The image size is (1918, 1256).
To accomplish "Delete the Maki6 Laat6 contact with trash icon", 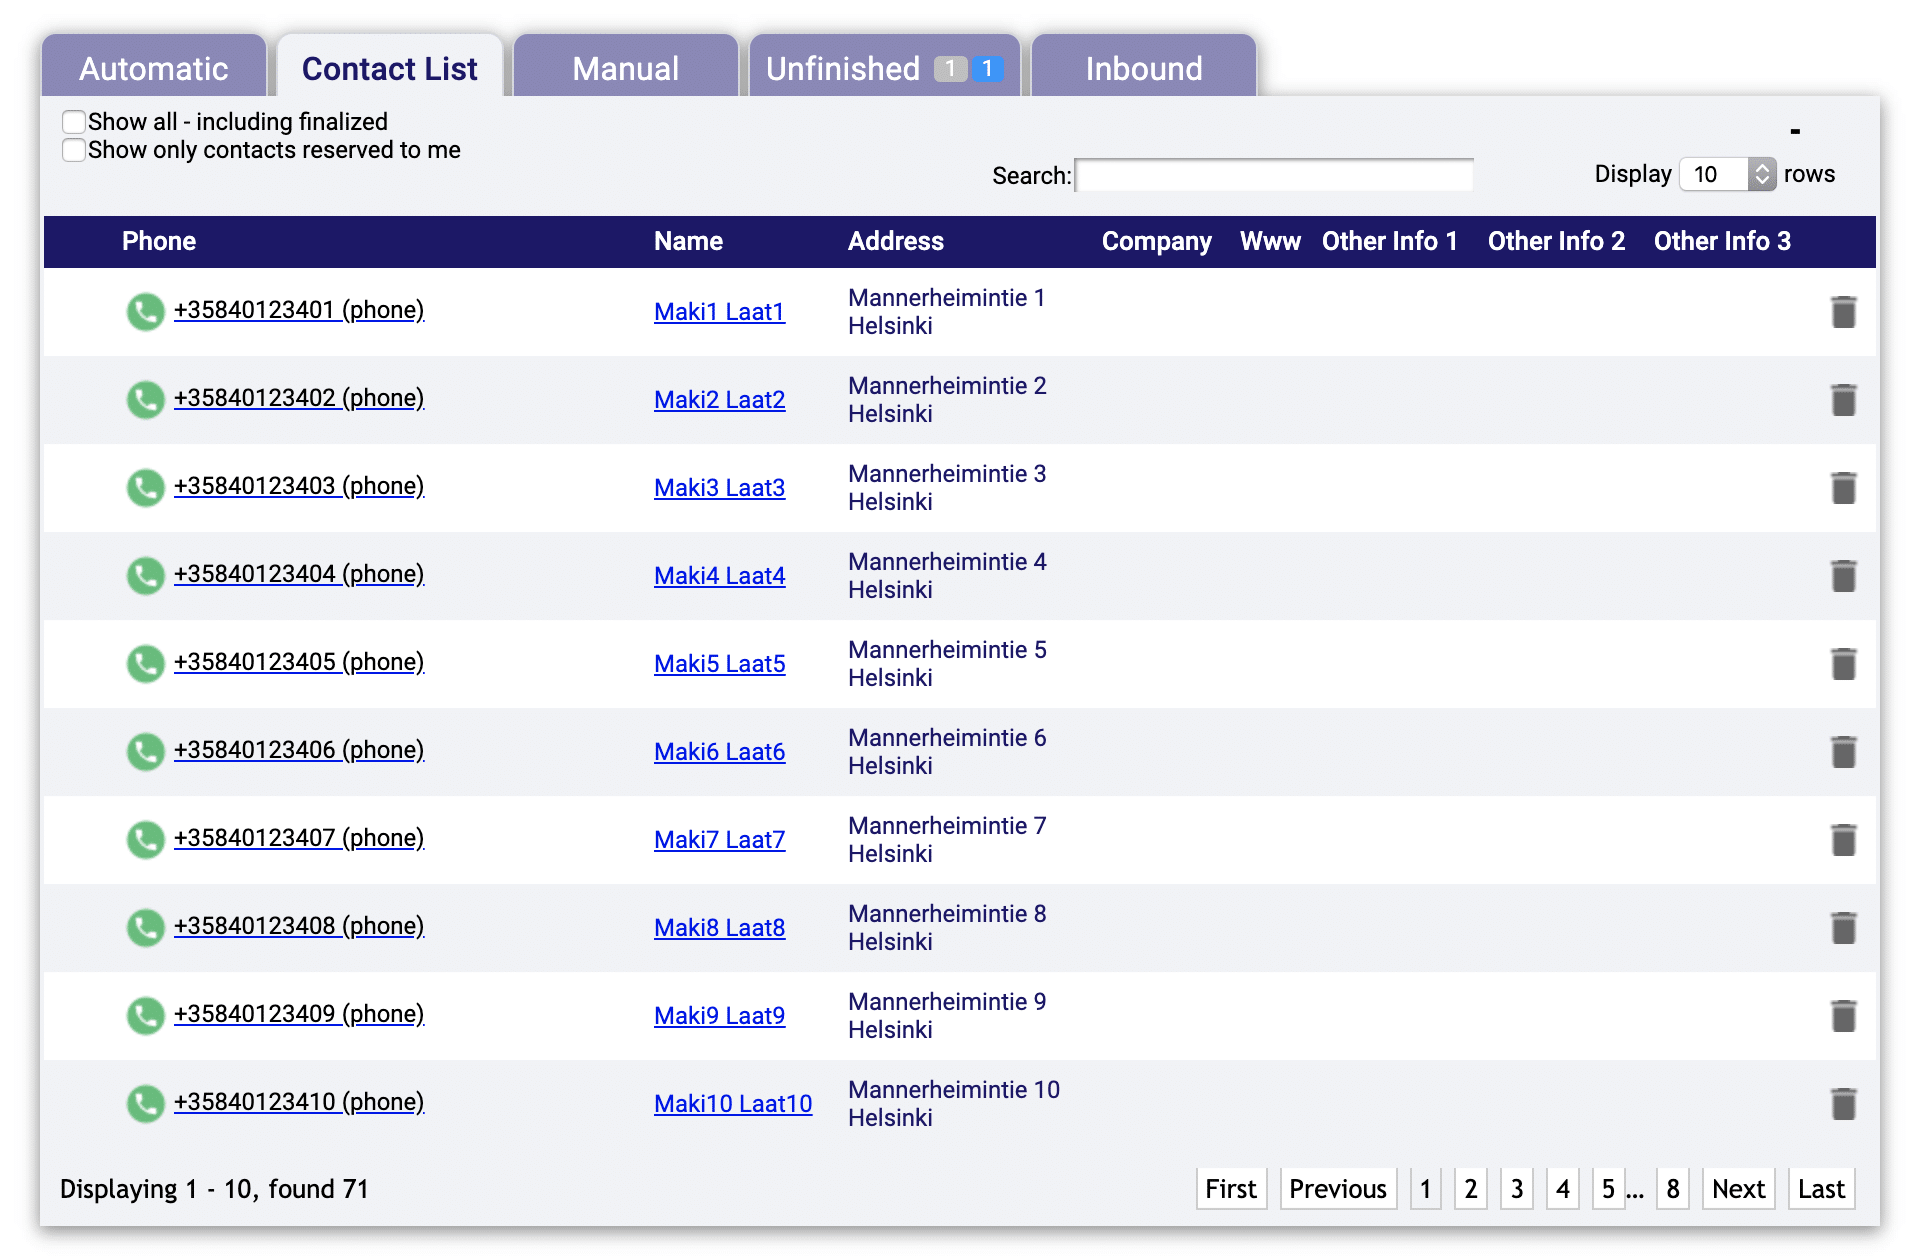I will pos(1843,752).
